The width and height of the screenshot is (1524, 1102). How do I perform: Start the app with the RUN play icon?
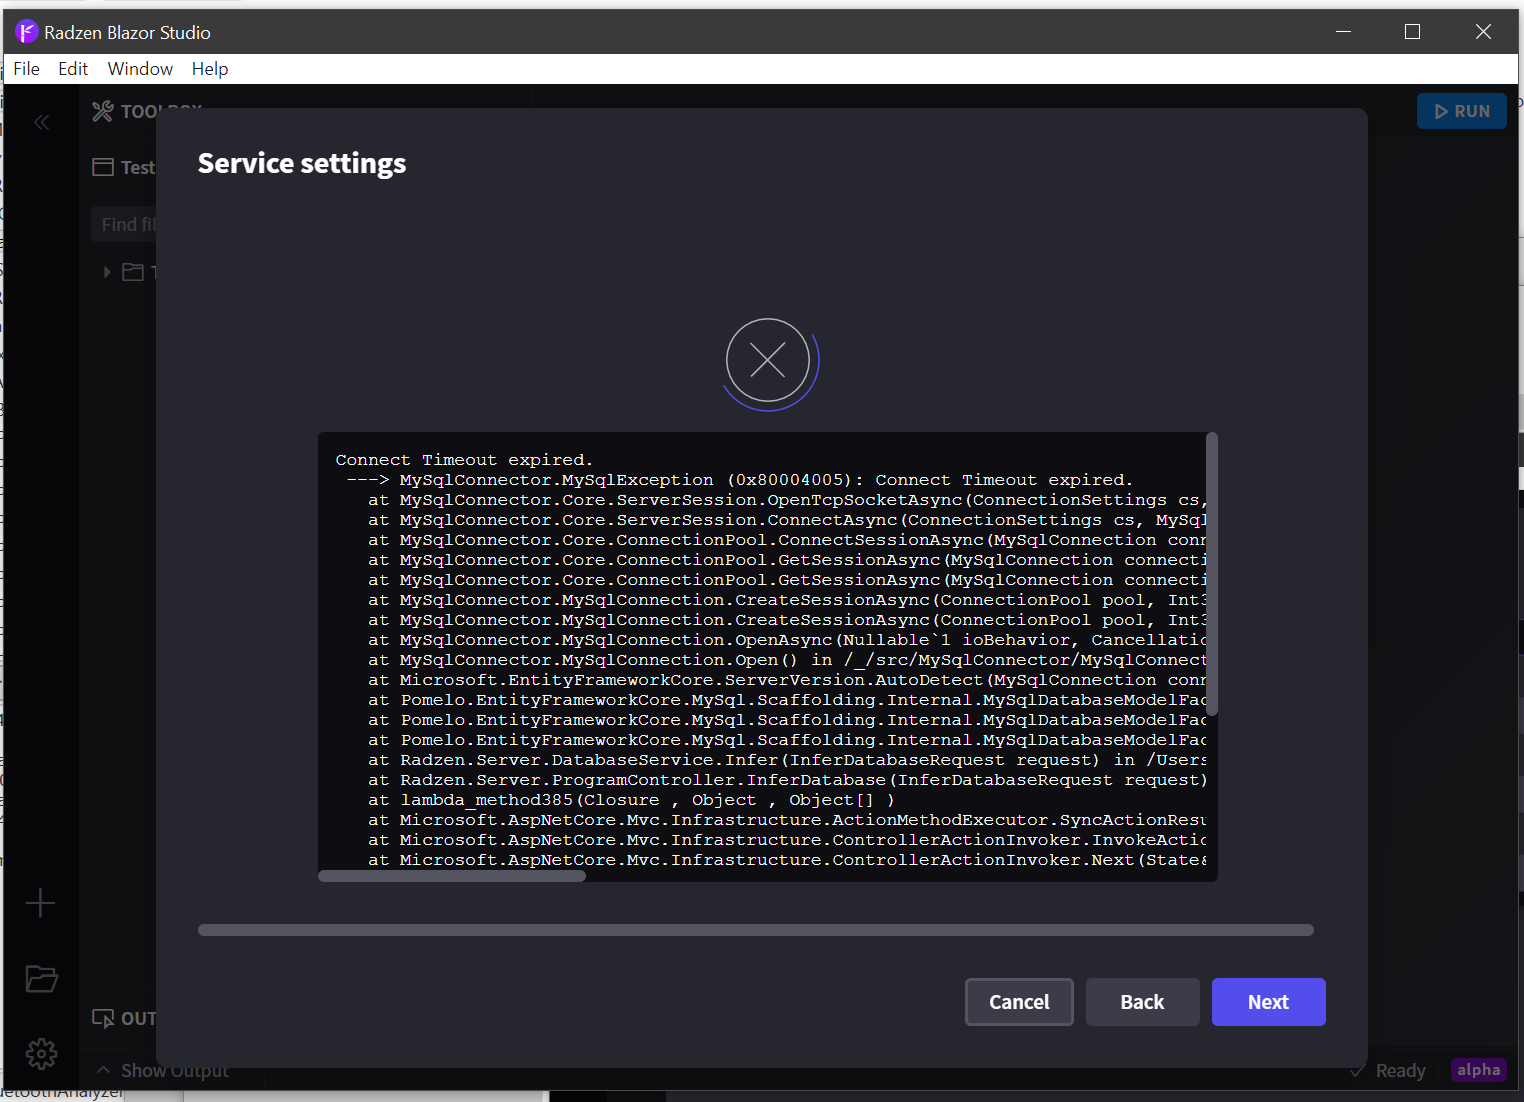(x=1442, y=111)
